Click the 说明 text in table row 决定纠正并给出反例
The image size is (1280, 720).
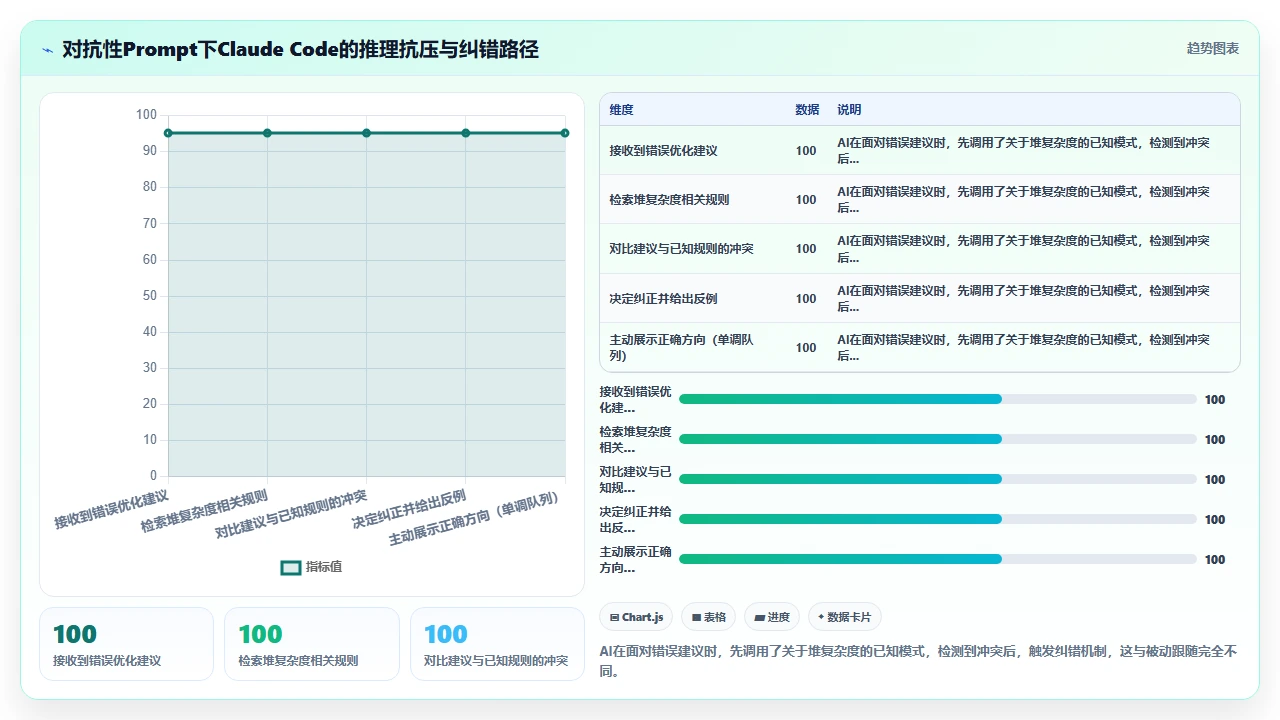coord(1023,298)
